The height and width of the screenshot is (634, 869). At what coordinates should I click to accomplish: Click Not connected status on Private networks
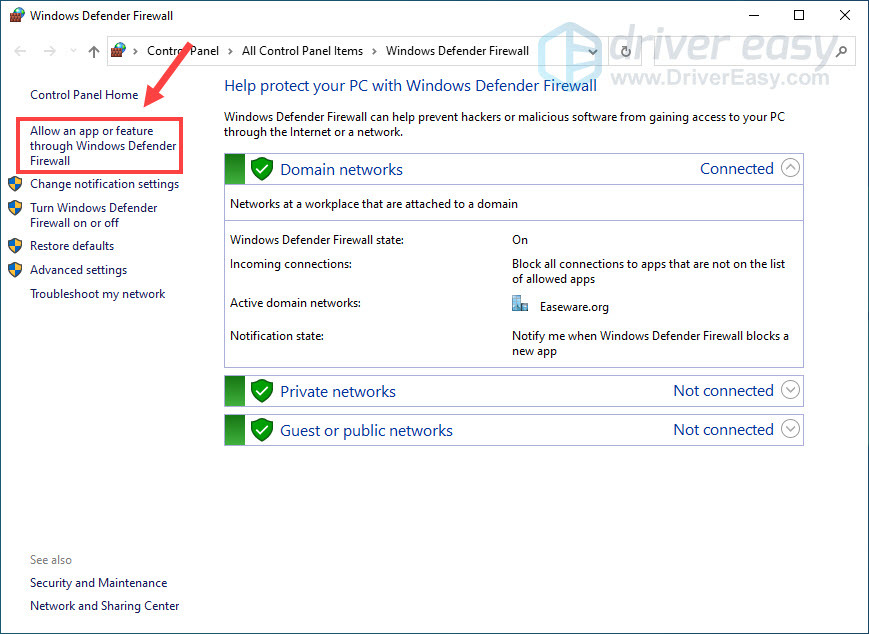pyautogui.click(x=723, y=391)
